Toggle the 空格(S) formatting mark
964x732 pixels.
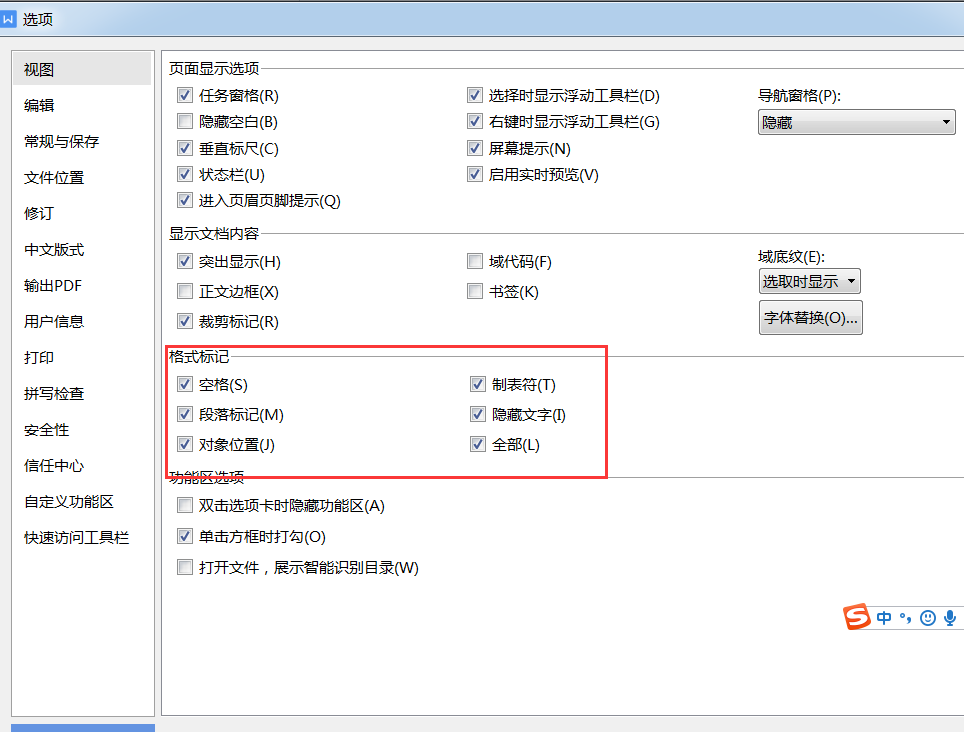[185, 383]
